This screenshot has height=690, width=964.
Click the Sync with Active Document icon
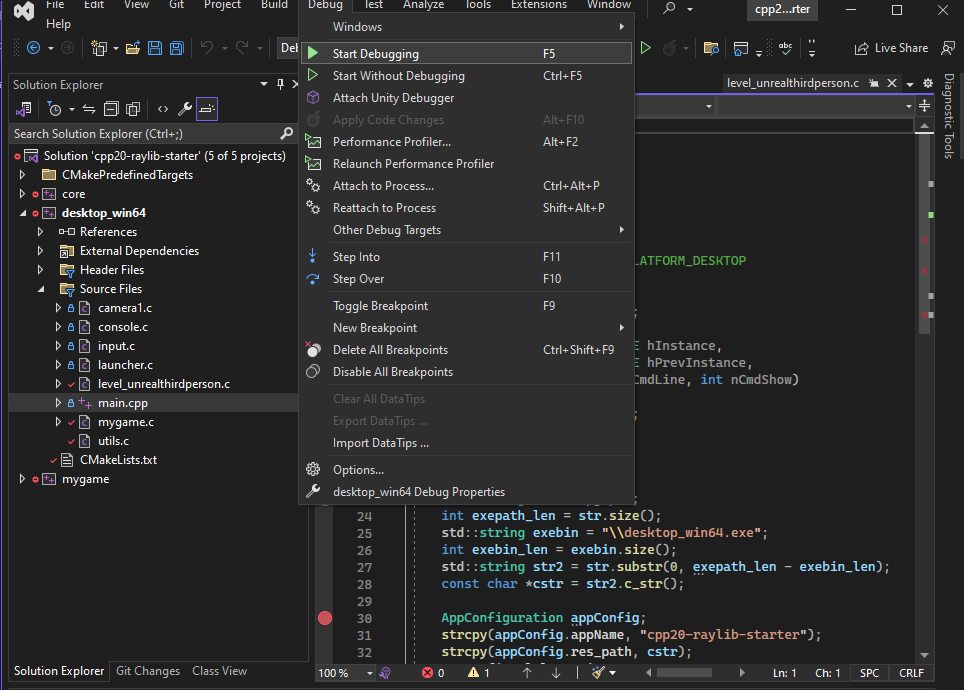(x=89, y=109)
